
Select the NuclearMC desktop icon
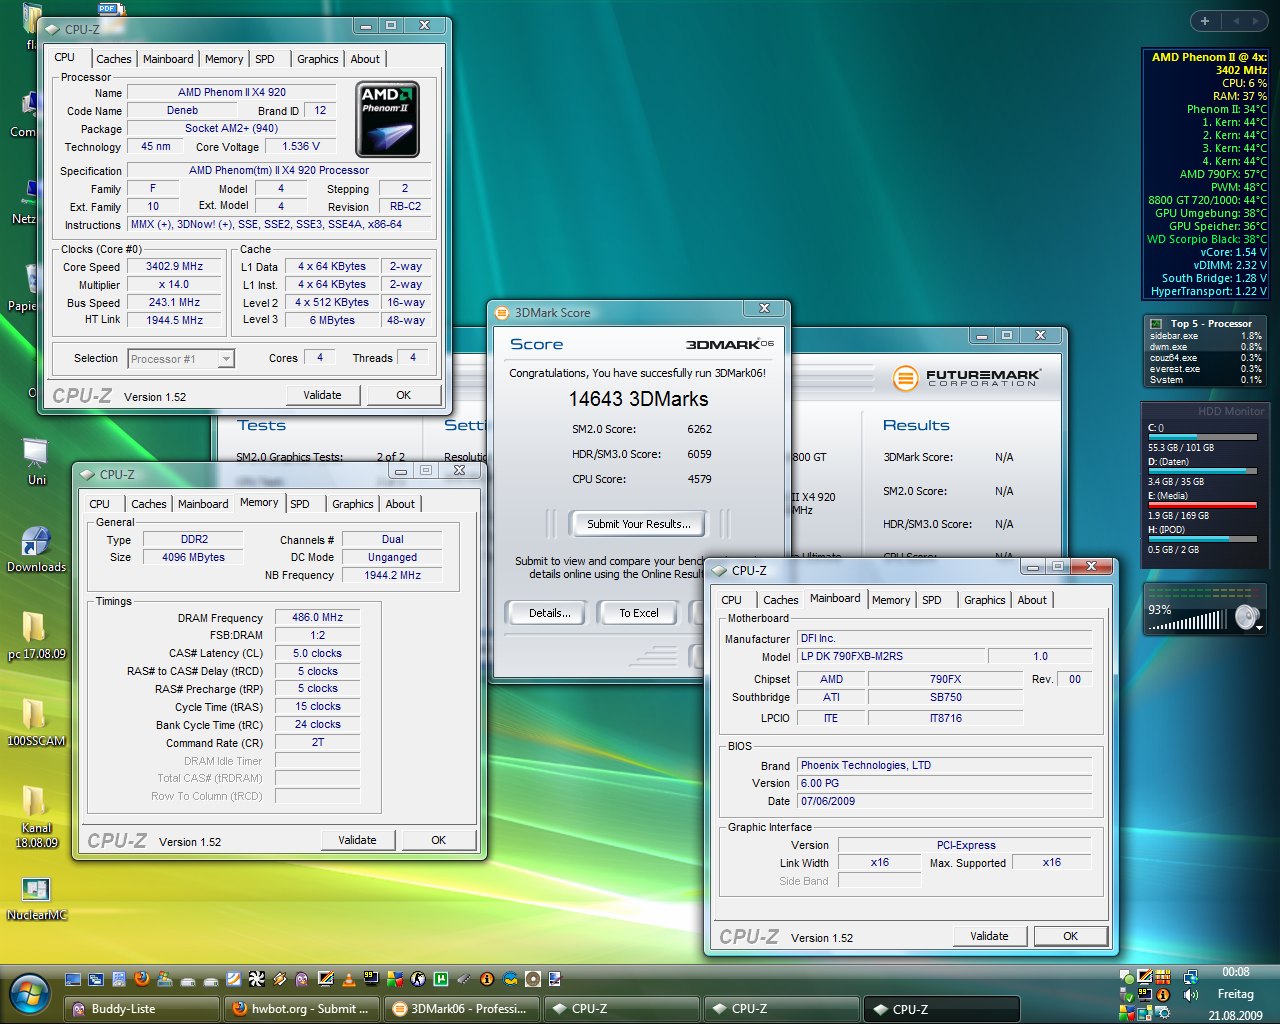(x=36, y=898)
